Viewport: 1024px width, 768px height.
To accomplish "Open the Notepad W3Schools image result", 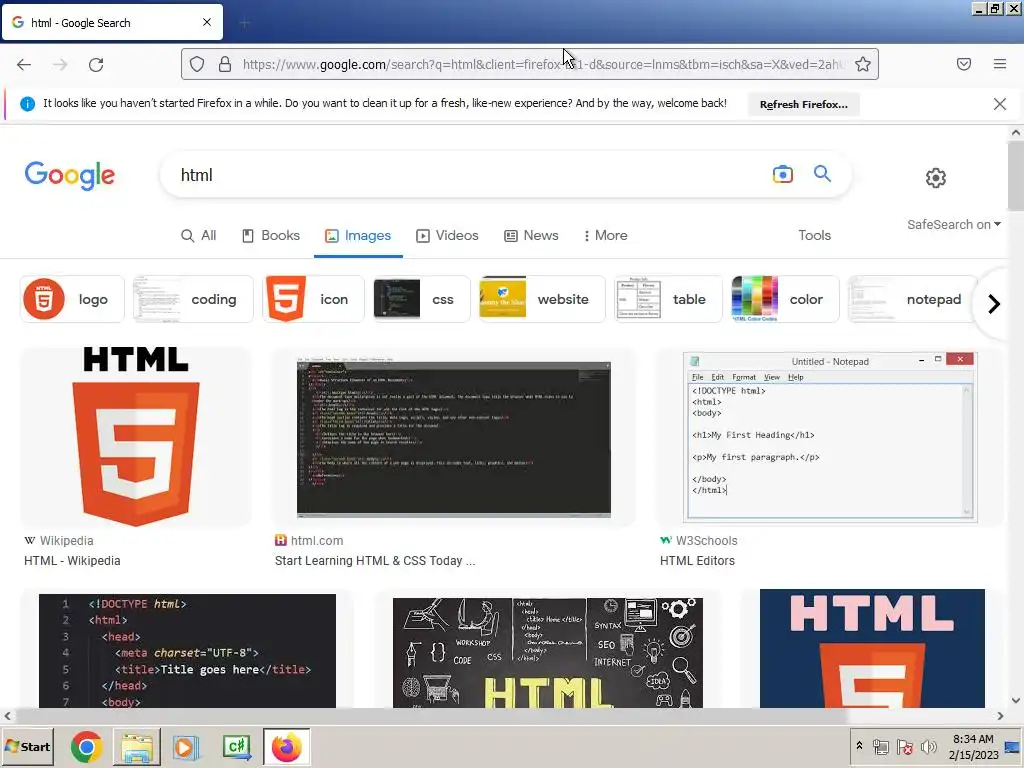I will click(829, 436).
